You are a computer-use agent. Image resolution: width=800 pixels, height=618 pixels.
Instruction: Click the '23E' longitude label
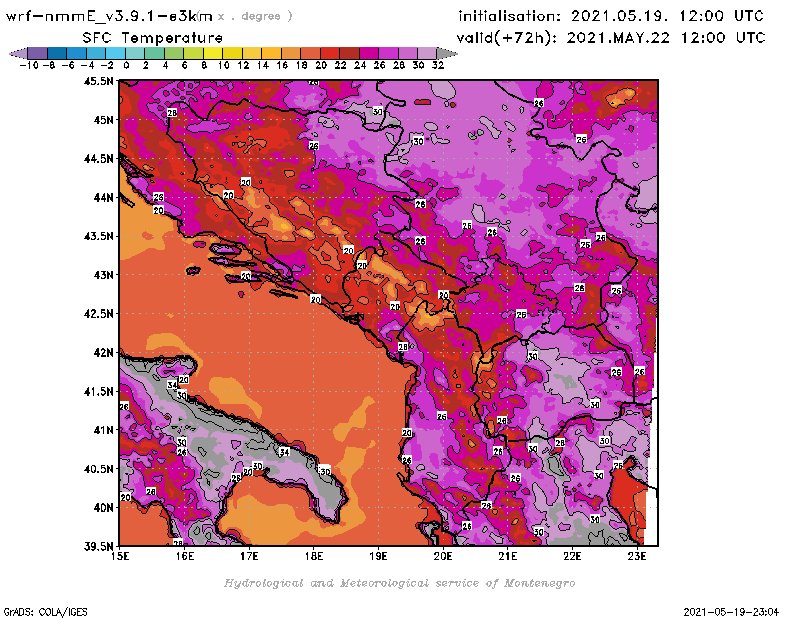point(637,556)
